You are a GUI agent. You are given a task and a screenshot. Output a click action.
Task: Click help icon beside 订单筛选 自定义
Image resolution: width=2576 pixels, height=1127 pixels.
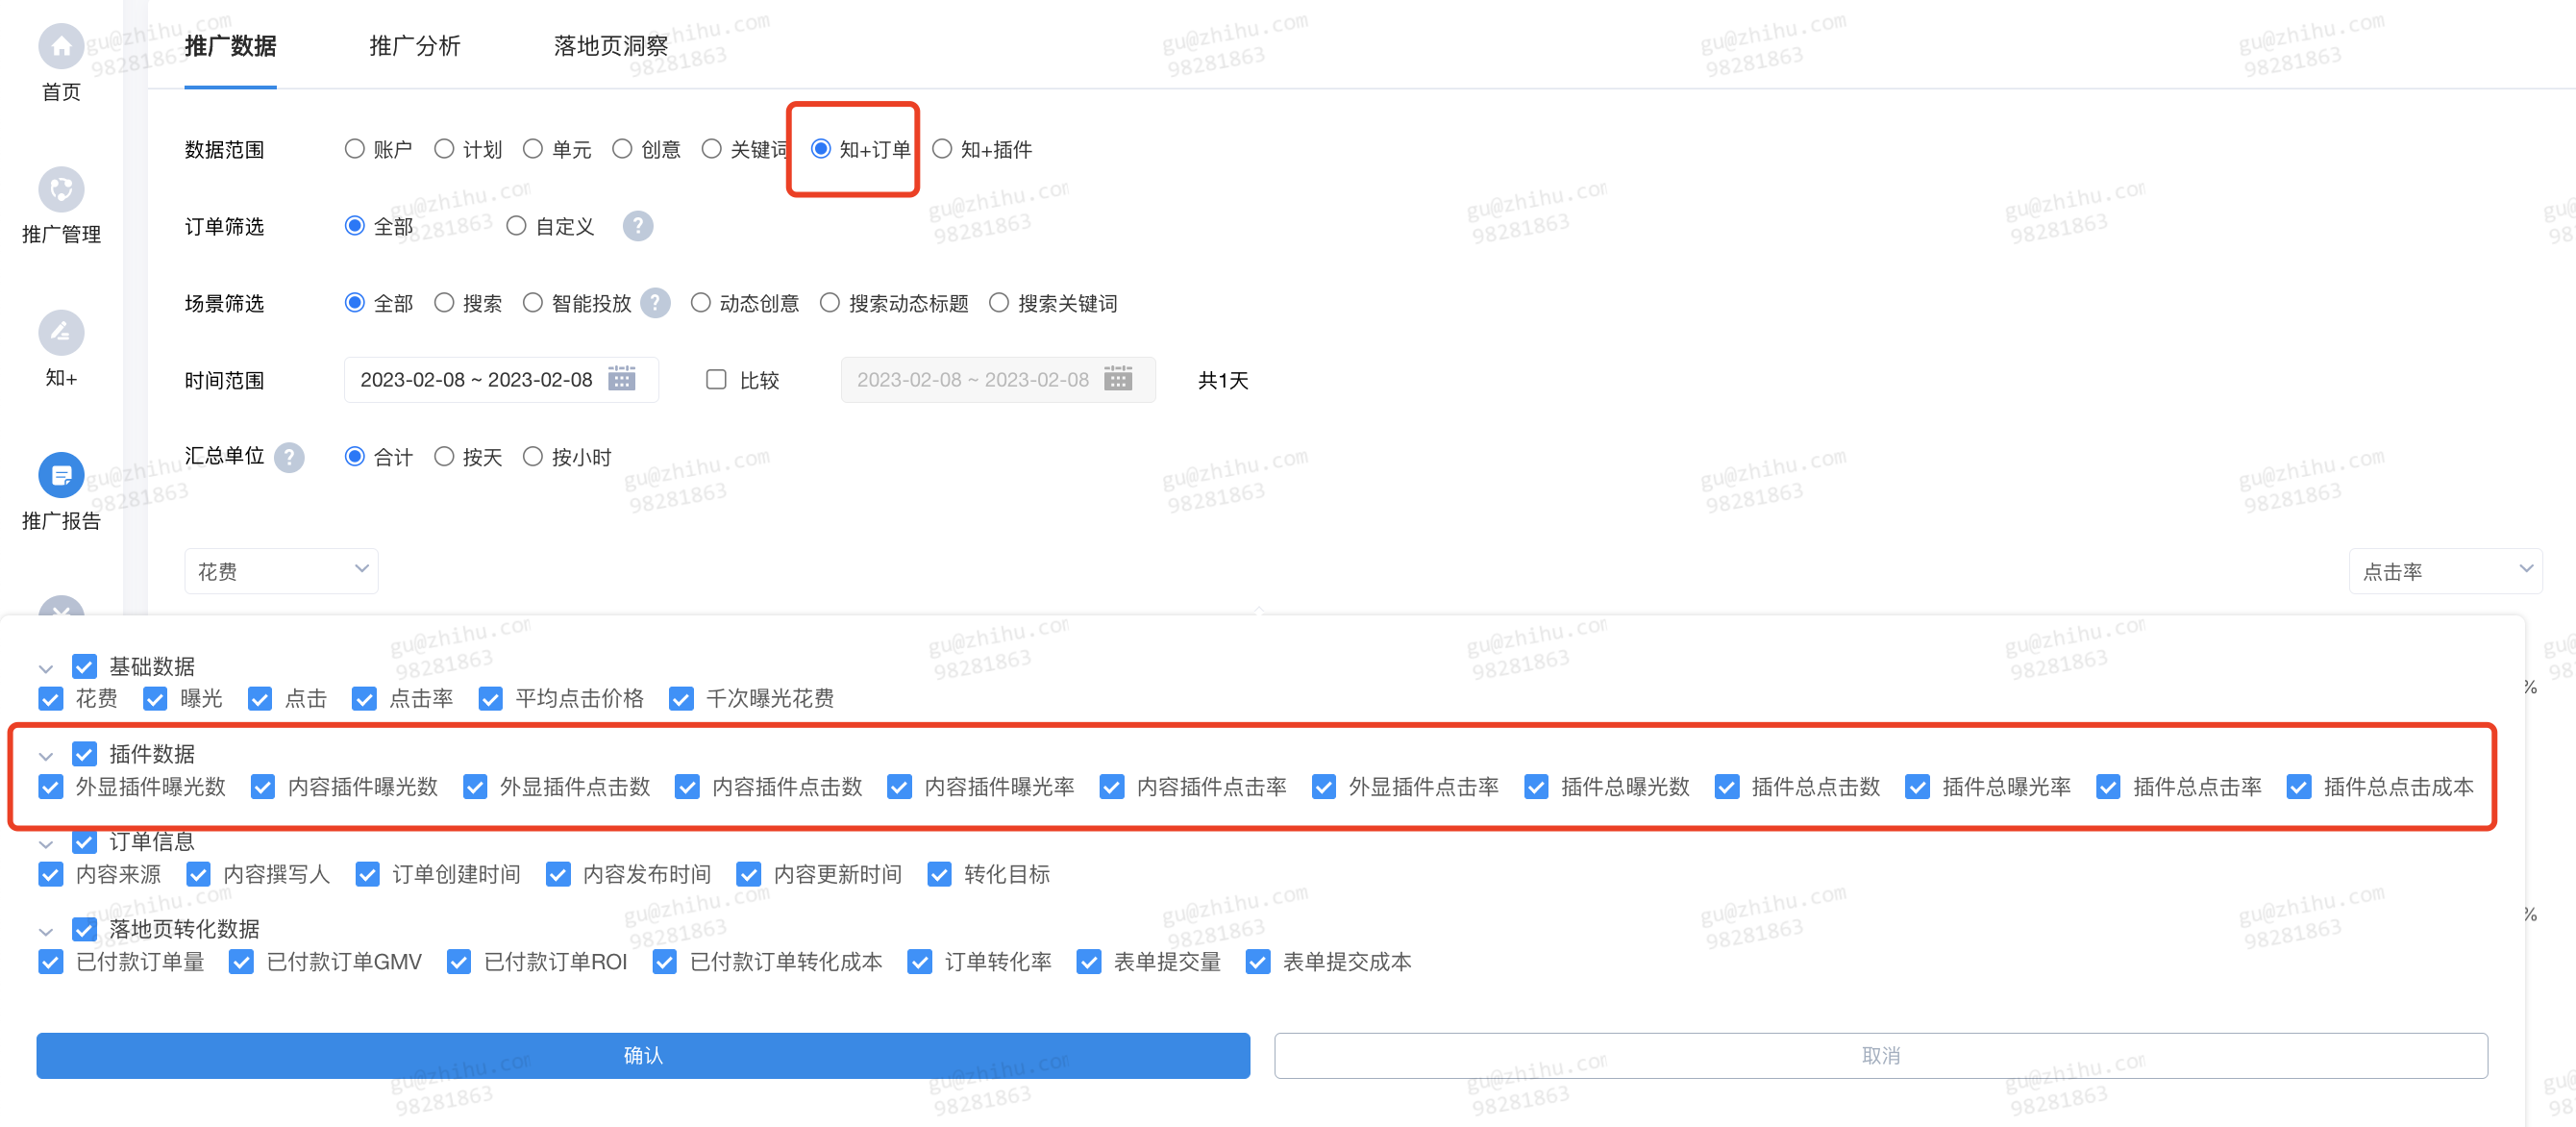pos(638,226)
